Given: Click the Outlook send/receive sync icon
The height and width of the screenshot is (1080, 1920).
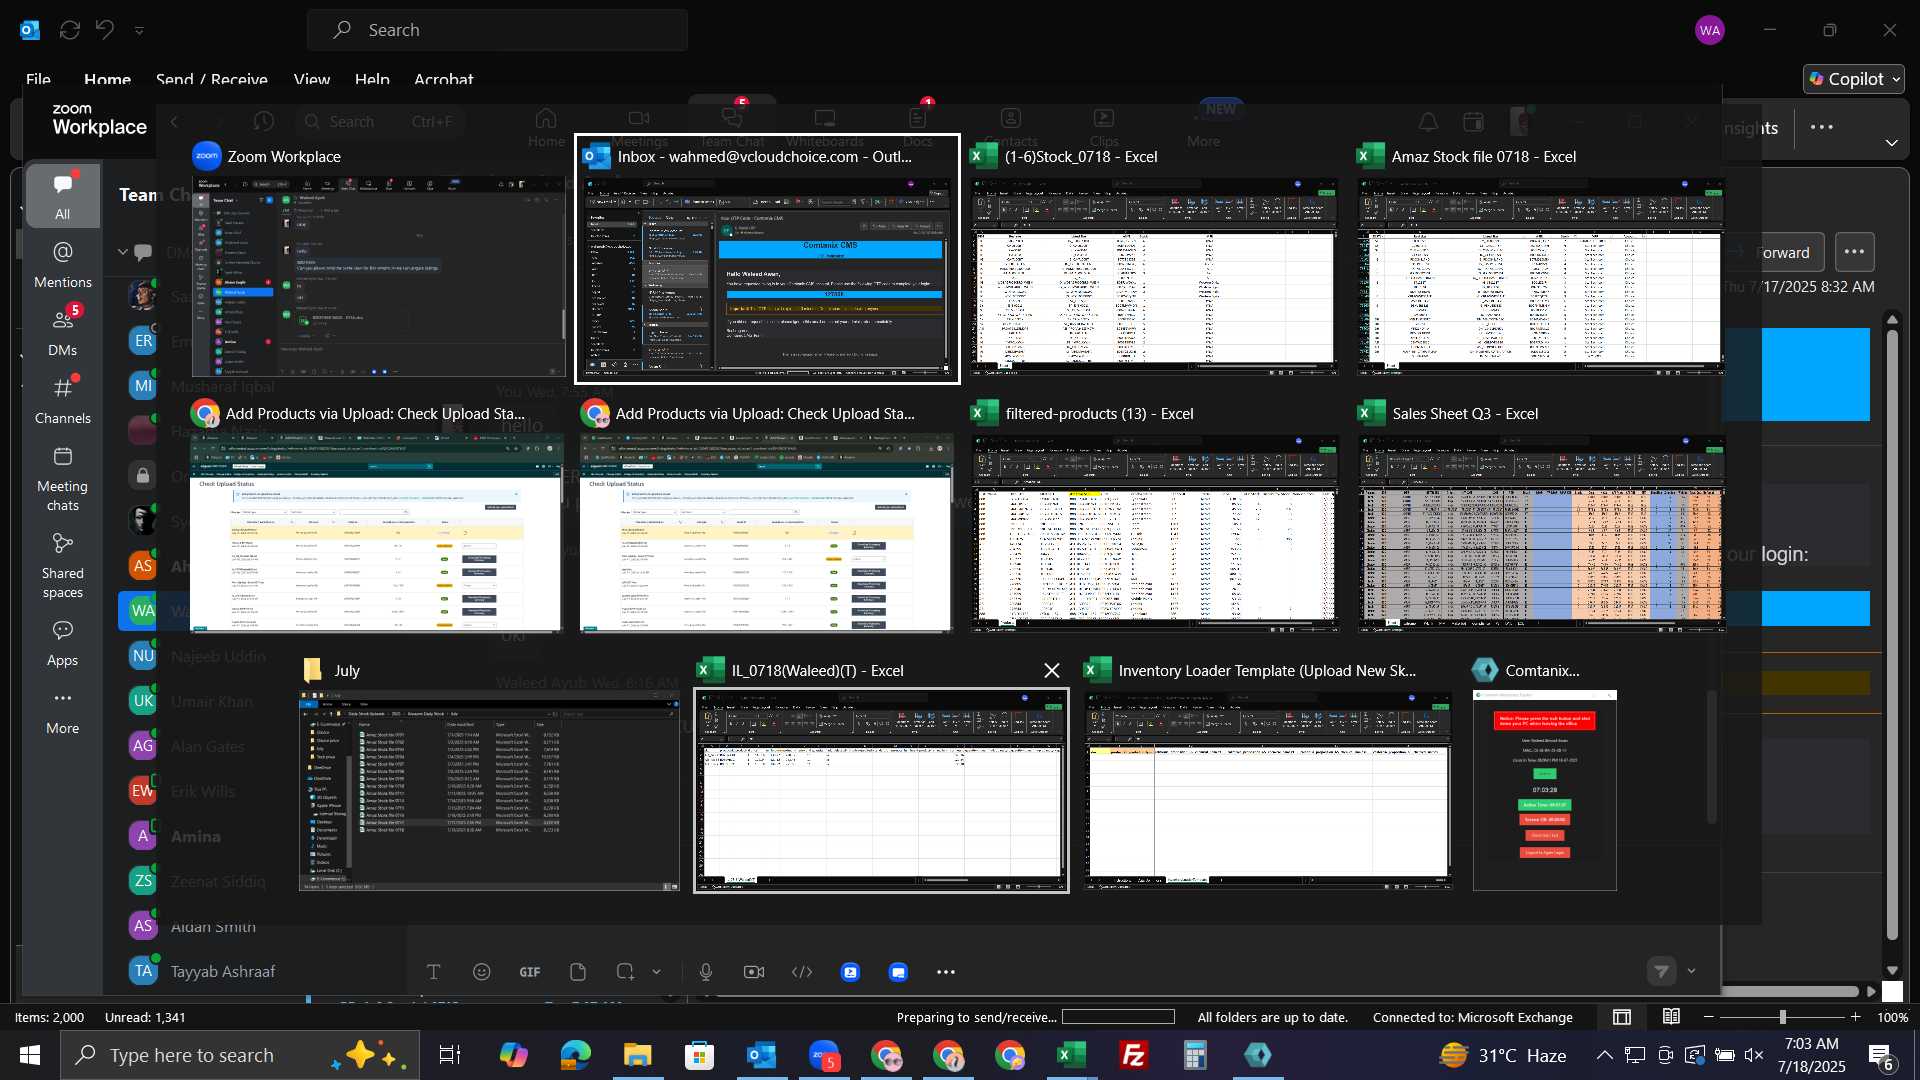Looking at the screenshot, I should 69,30.
